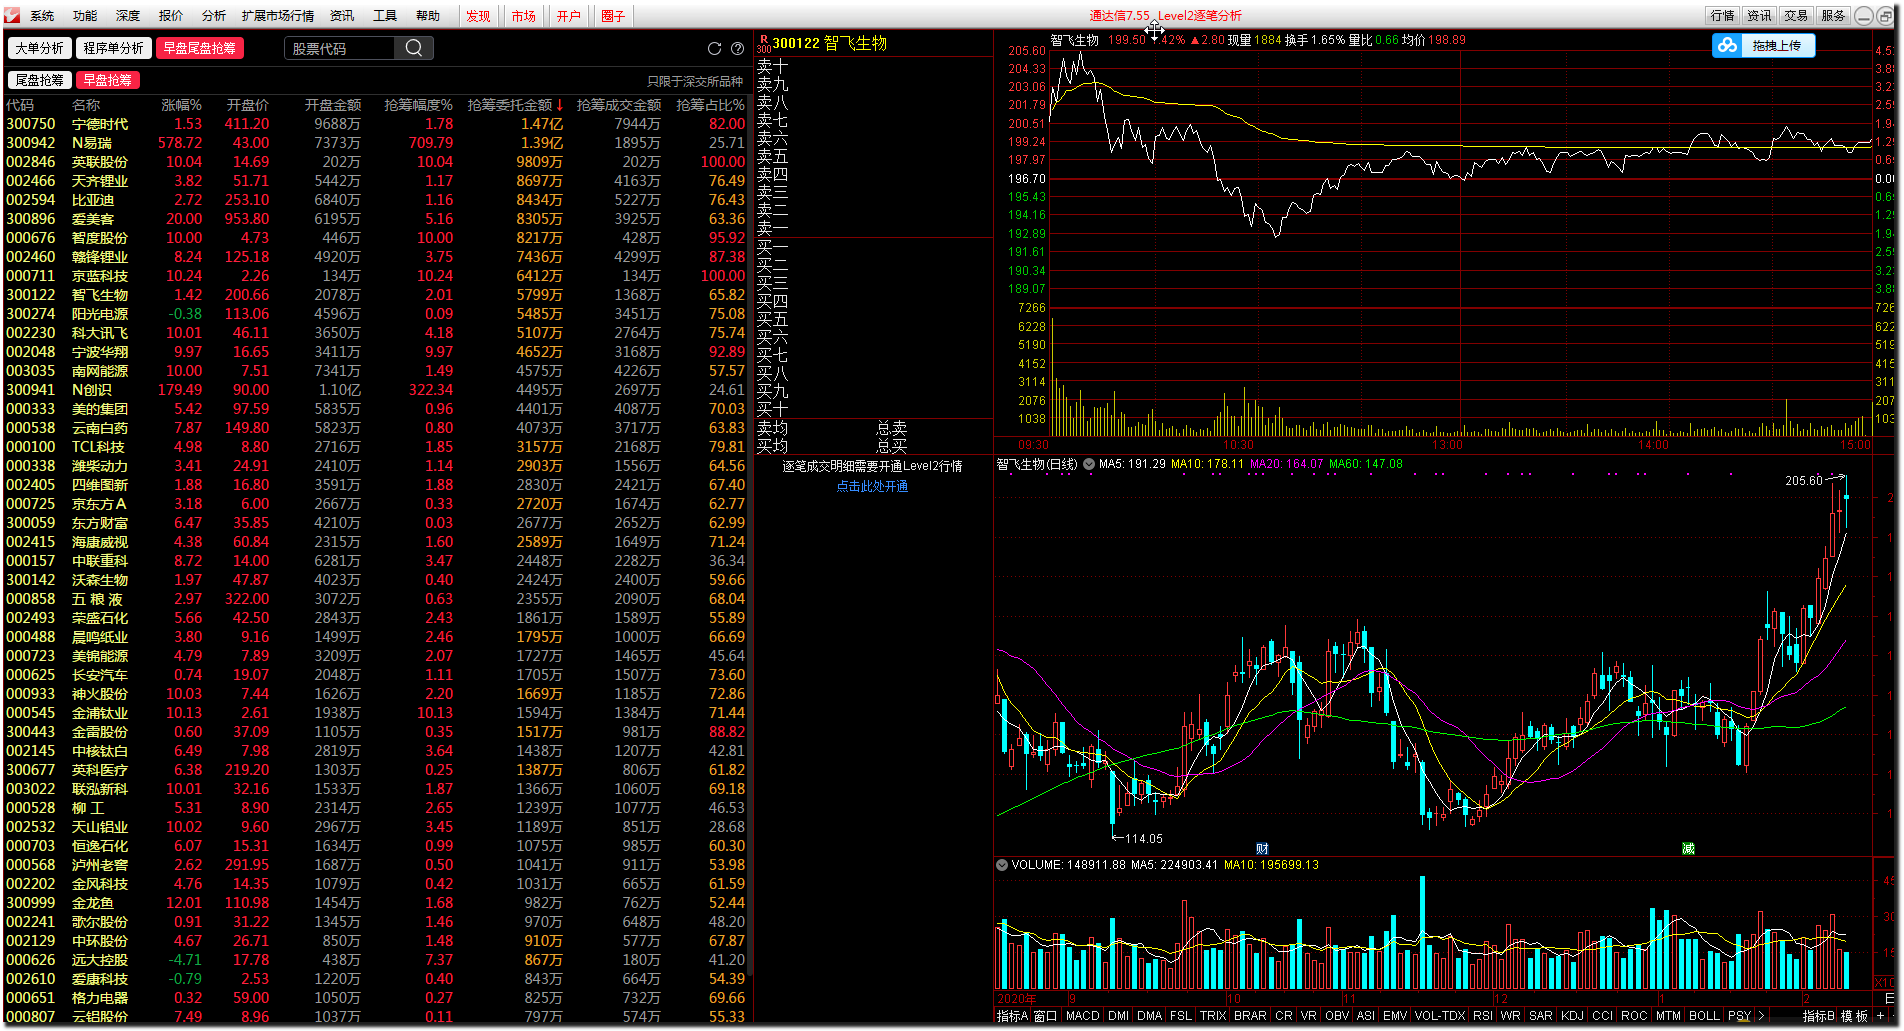This screenshot has width=1904, height=1031.
Task: Sort by 抢筹委托金额 column header
Action: pyautogui.click(x=515, y=105)
